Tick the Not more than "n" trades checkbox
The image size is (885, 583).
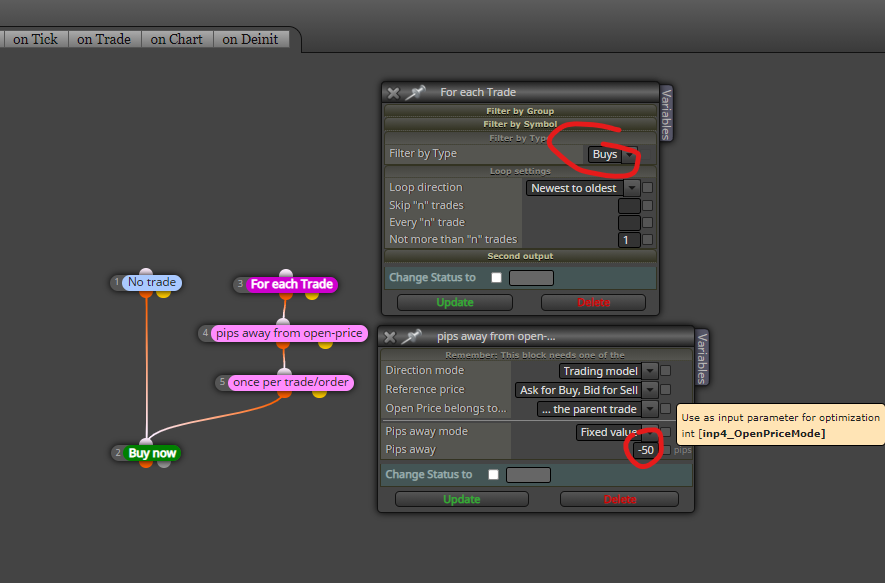647,239
